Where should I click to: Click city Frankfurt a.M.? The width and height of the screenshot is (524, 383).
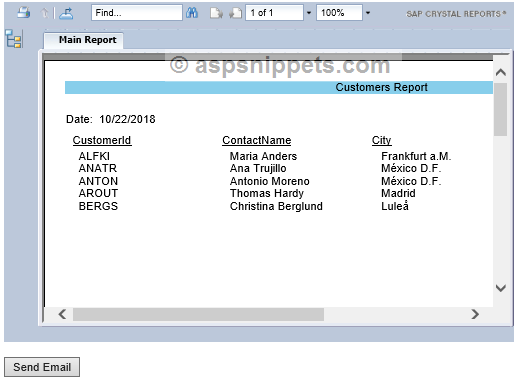(x=416, y=156)
